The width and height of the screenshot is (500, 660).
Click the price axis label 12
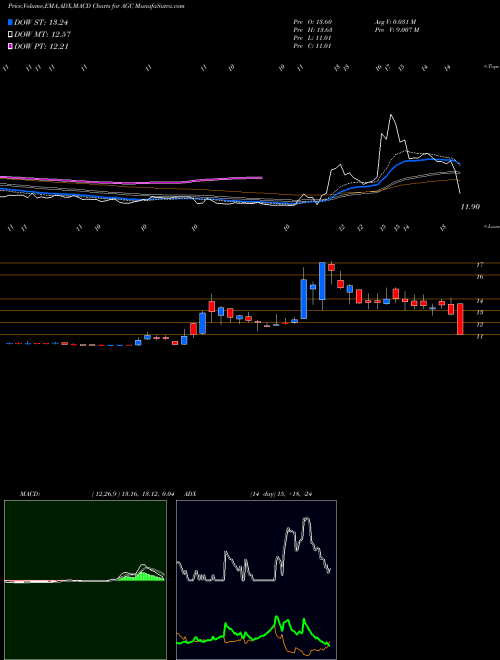479,325
